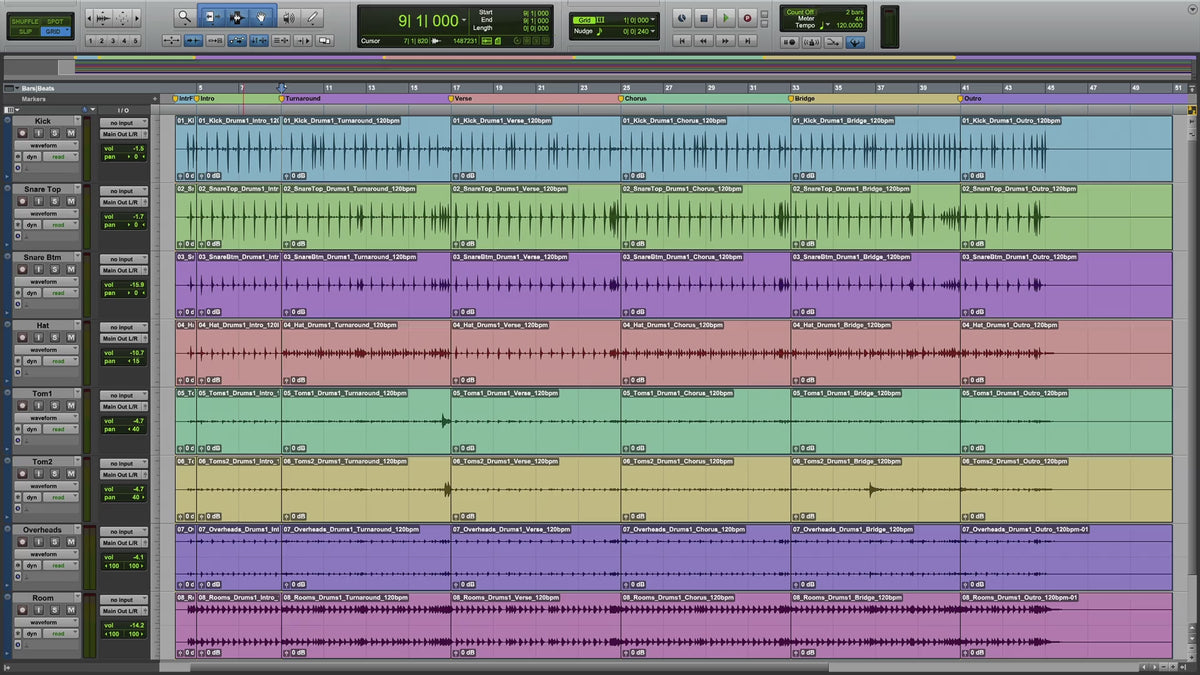
Task: Select the Zoomer magnifying glass tool
Action: pyautogui.click(x=185, y=17)
